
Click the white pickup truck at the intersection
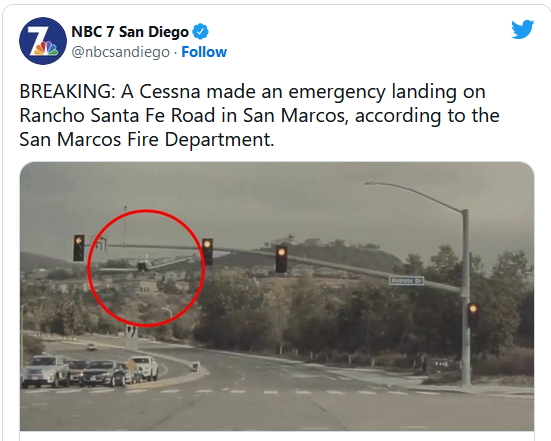[144, 368]
